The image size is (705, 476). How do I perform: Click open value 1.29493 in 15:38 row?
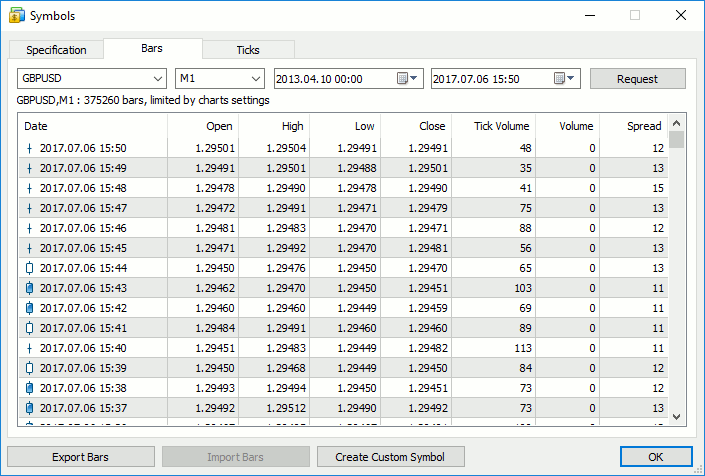[x=215, y=388]
